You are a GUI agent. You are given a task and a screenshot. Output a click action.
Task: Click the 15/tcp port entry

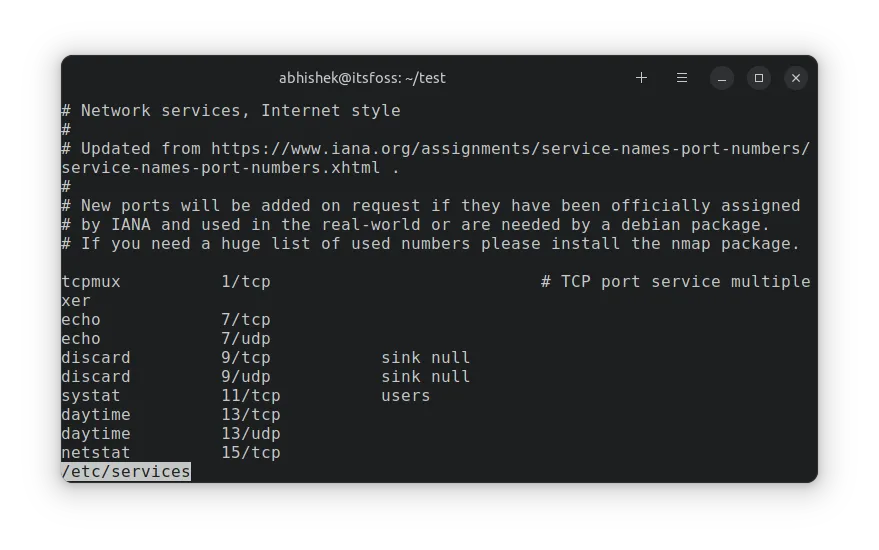[250, 452]
